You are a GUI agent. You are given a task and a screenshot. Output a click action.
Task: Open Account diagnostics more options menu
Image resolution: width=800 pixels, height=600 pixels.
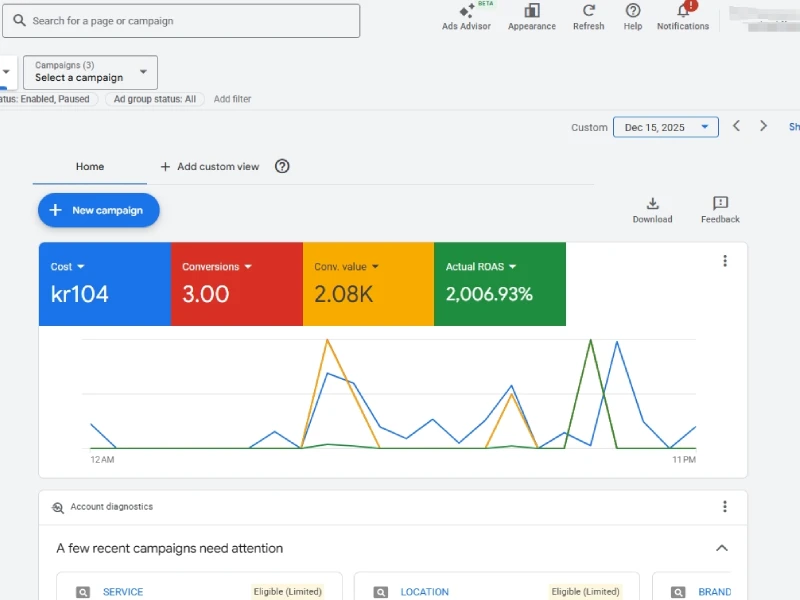tap(725, 507)
